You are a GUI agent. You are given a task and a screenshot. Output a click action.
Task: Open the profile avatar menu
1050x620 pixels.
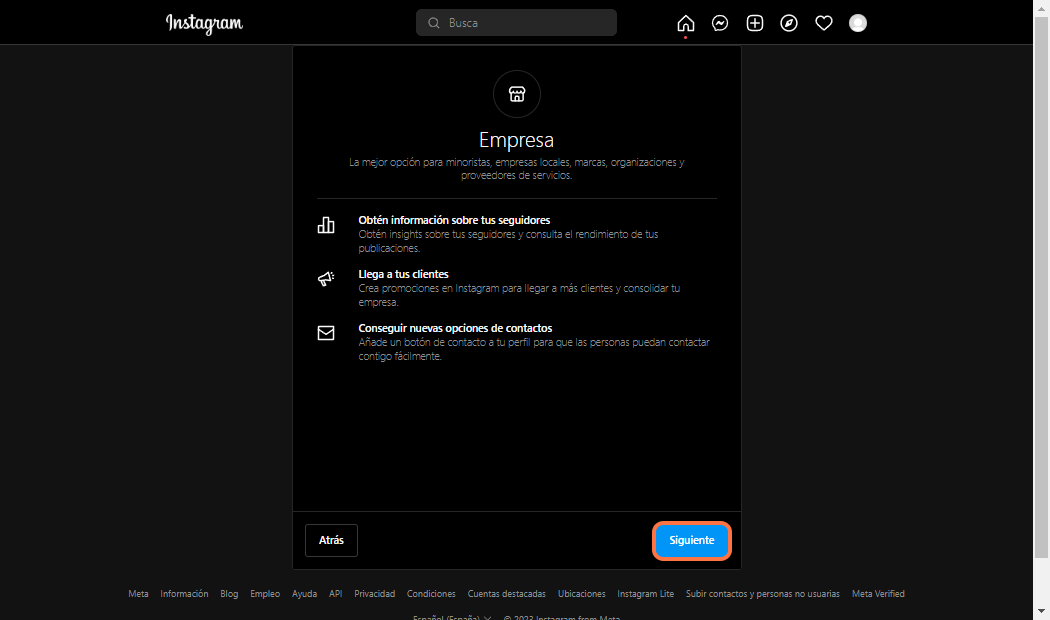(x=858, y=23)
